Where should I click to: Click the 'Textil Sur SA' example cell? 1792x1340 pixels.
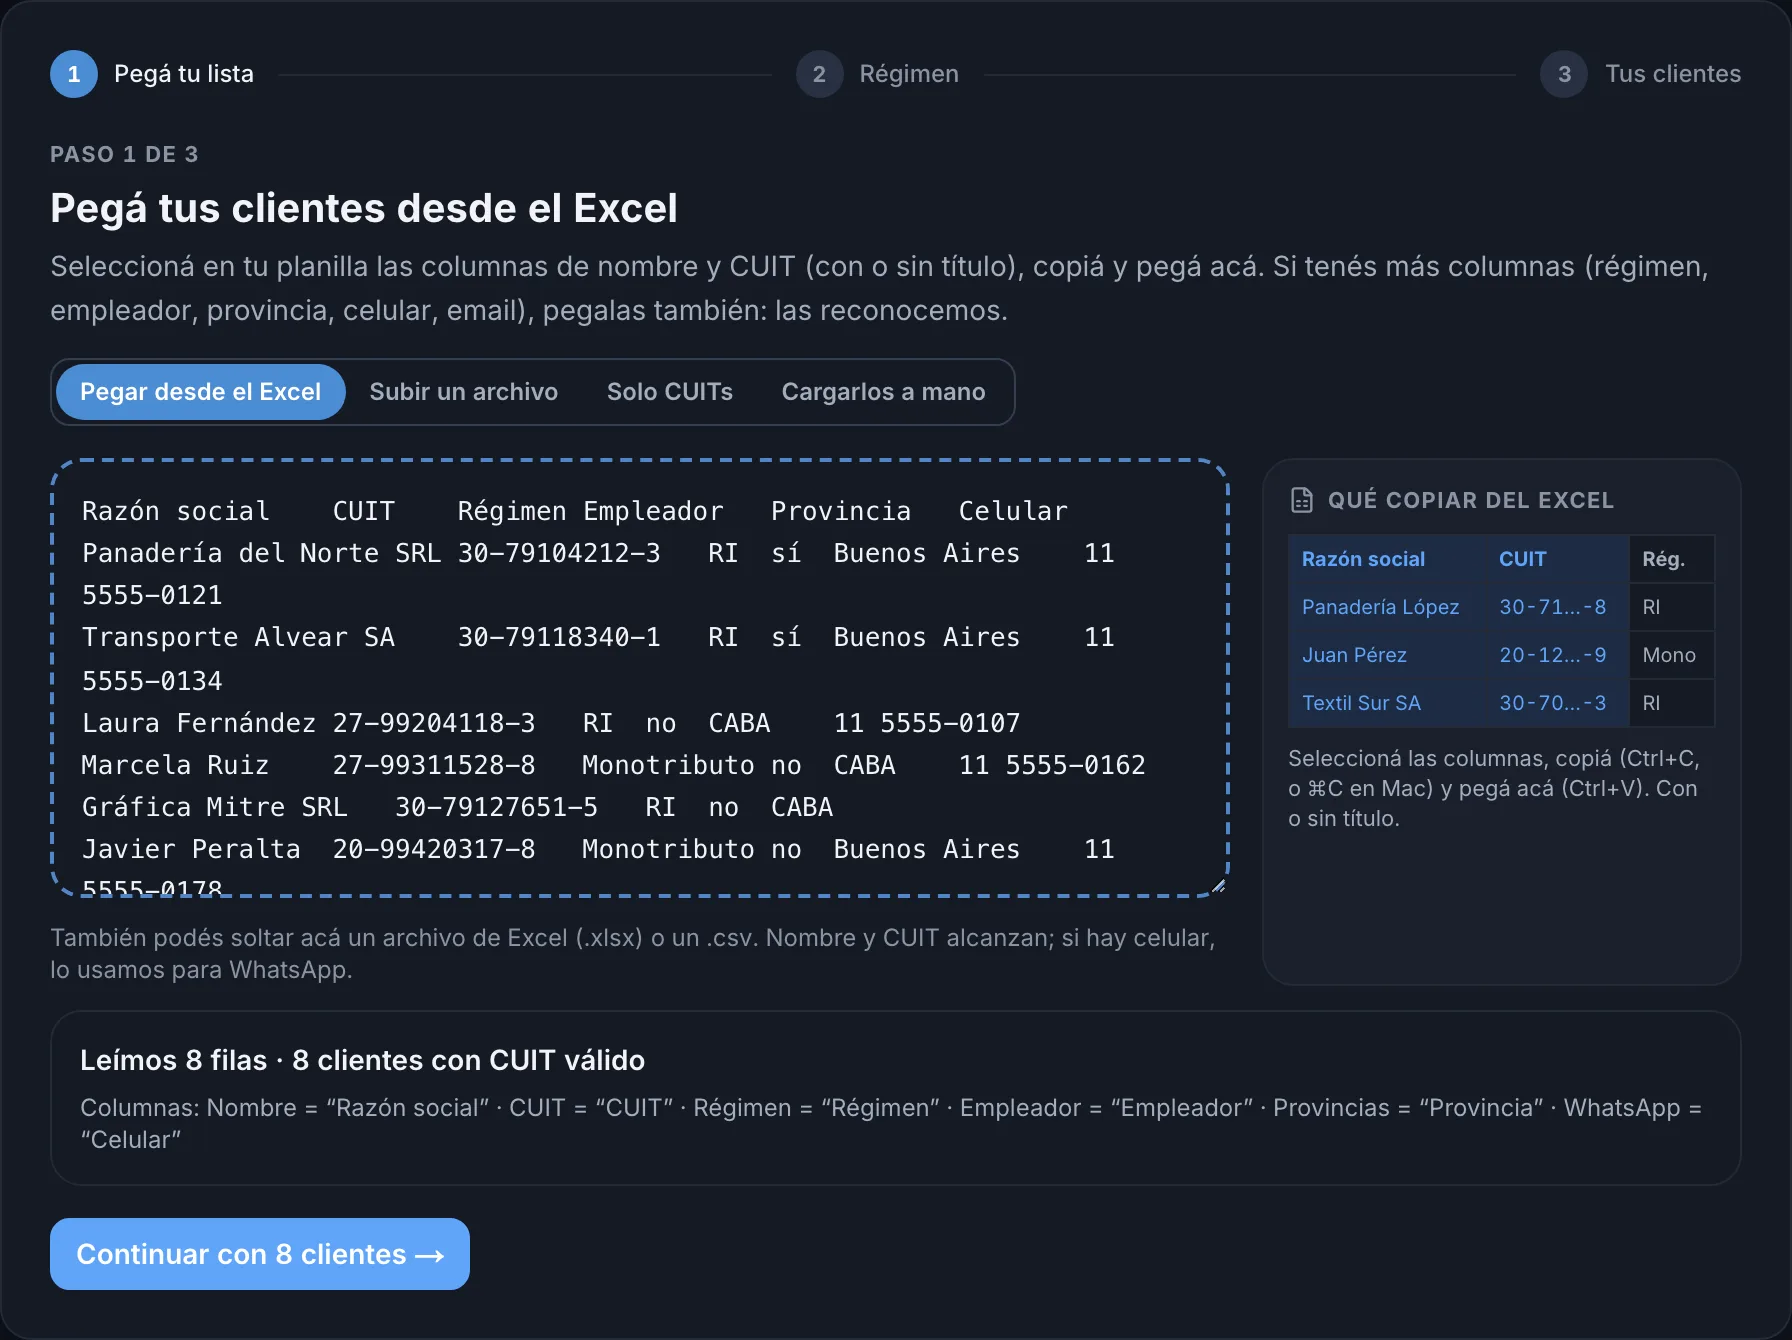pos(1387,703)
